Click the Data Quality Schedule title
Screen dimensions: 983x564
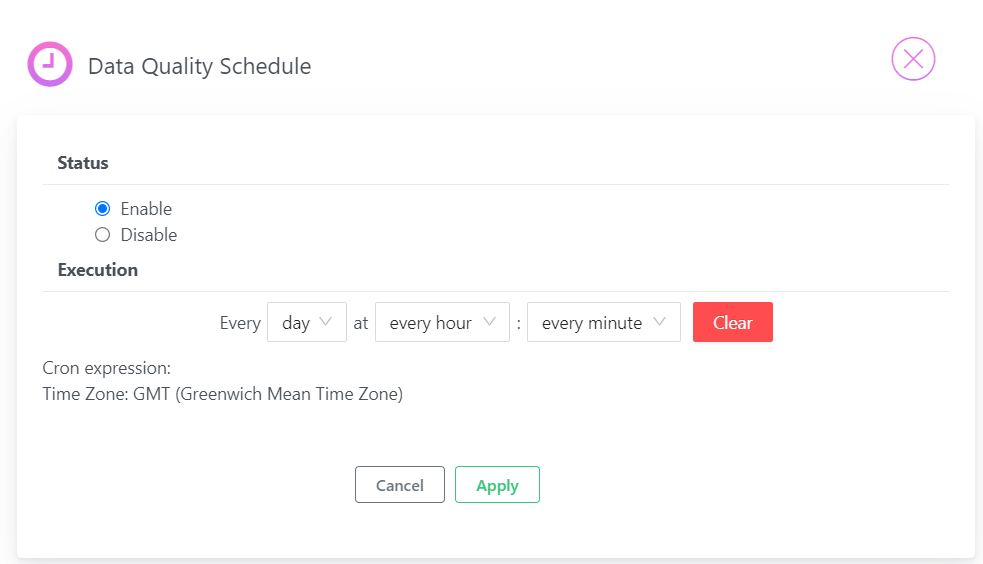[x=199, y=66]
